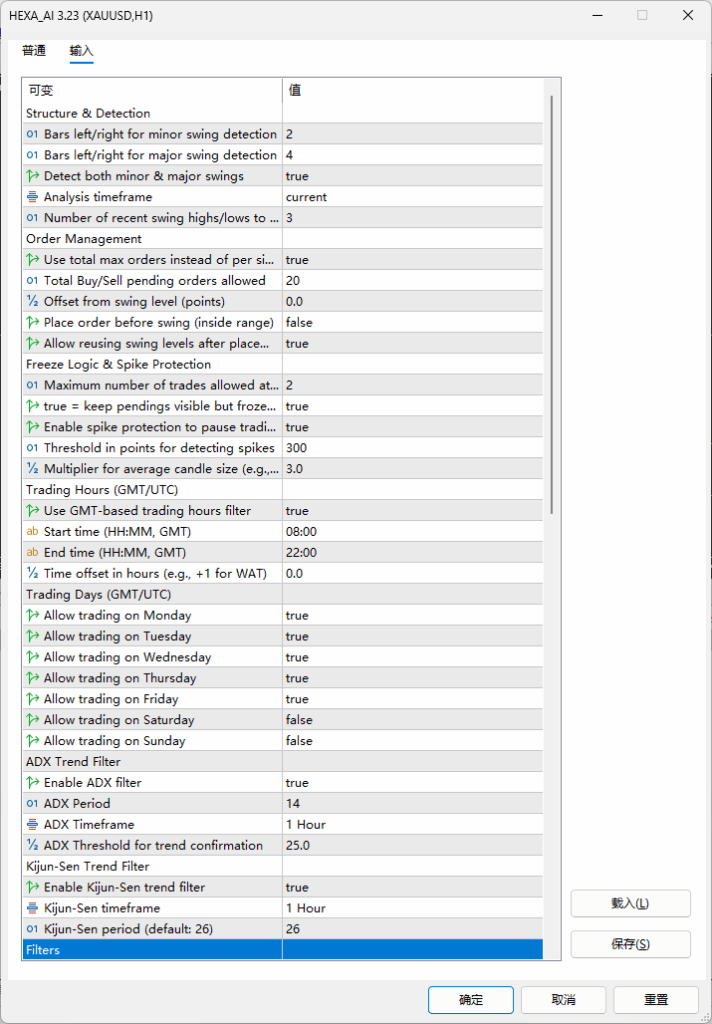Click the fraction icon beside 'Offset from swing level'
The height and width of the screenshot is (1024, 712).
point(32,302)
